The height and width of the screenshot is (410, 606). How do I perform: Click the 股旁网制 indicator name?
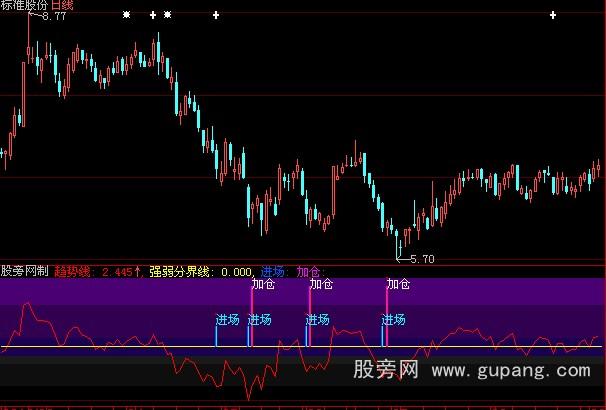(24, 271)
